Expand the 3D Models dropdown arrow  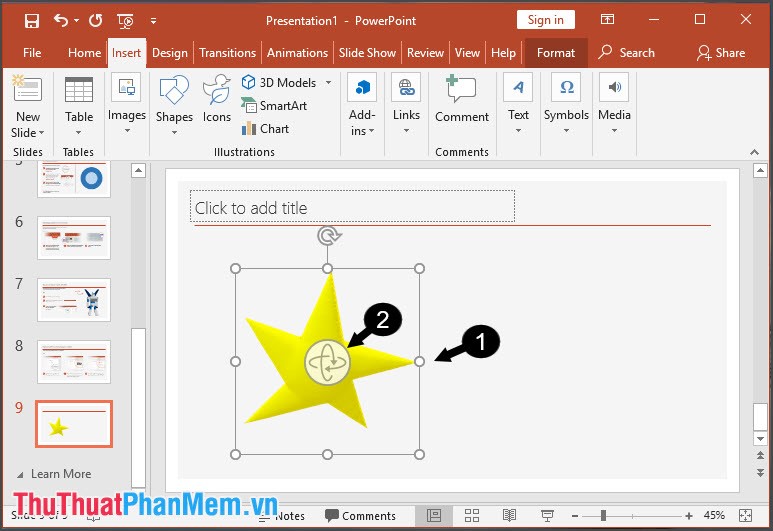tap(328, 82)
